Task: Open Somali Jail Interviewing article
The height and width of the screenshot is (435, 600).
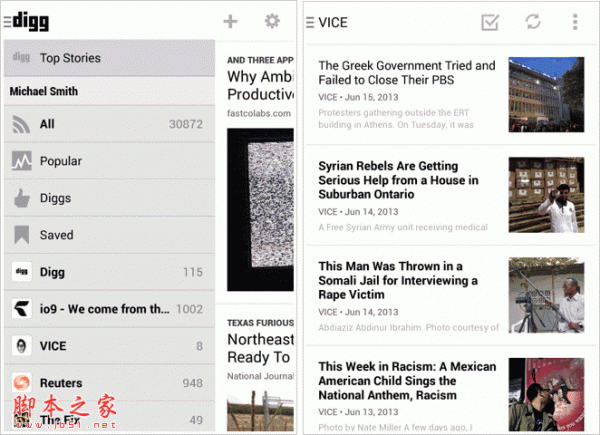Action: tap(398, 280)
